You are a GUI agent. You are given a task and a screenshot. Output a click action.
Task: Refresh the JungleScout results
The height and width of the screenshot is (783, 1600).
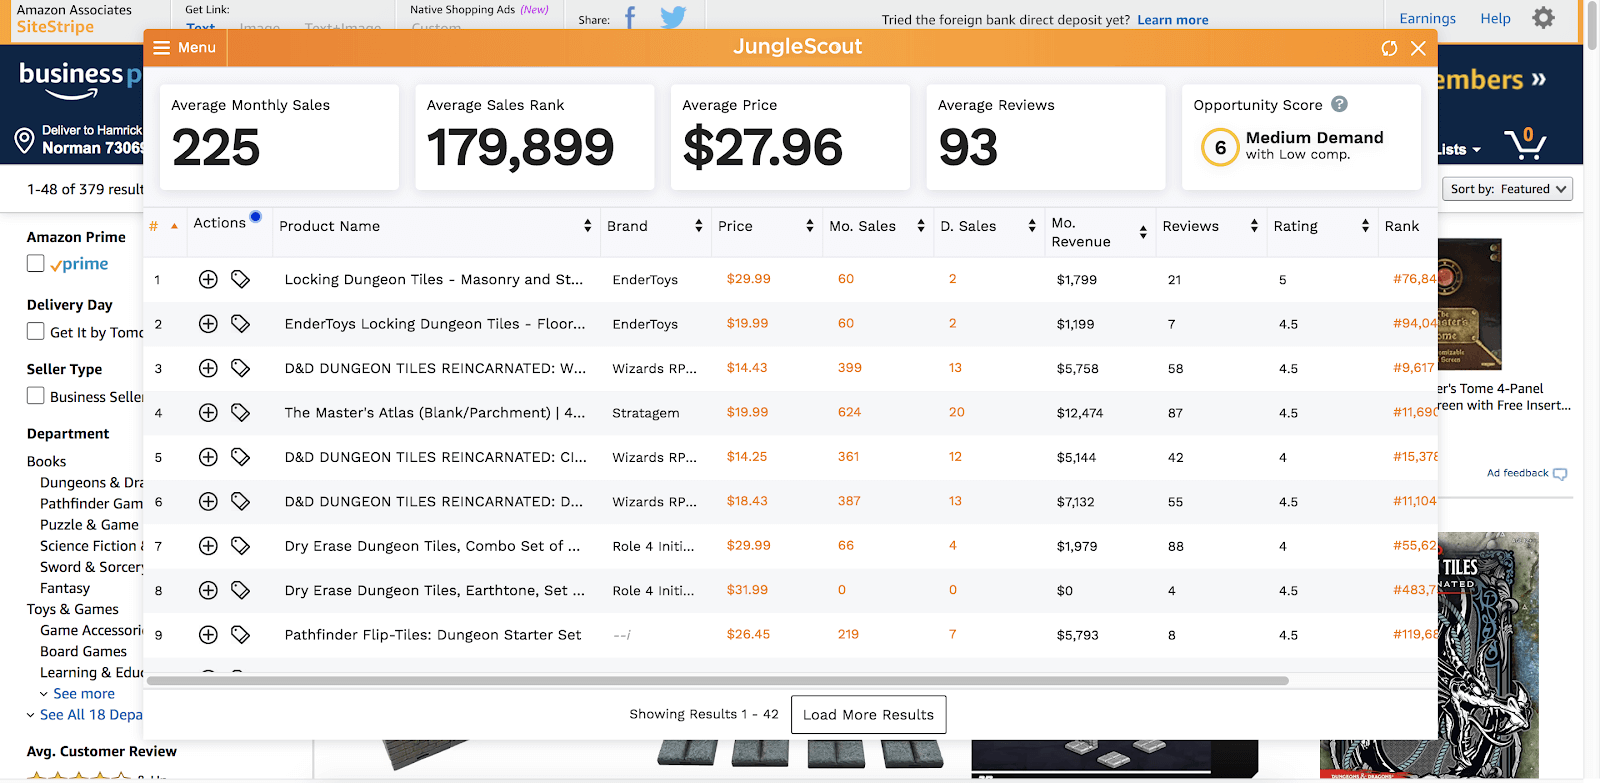click(x=1389, y=48)
